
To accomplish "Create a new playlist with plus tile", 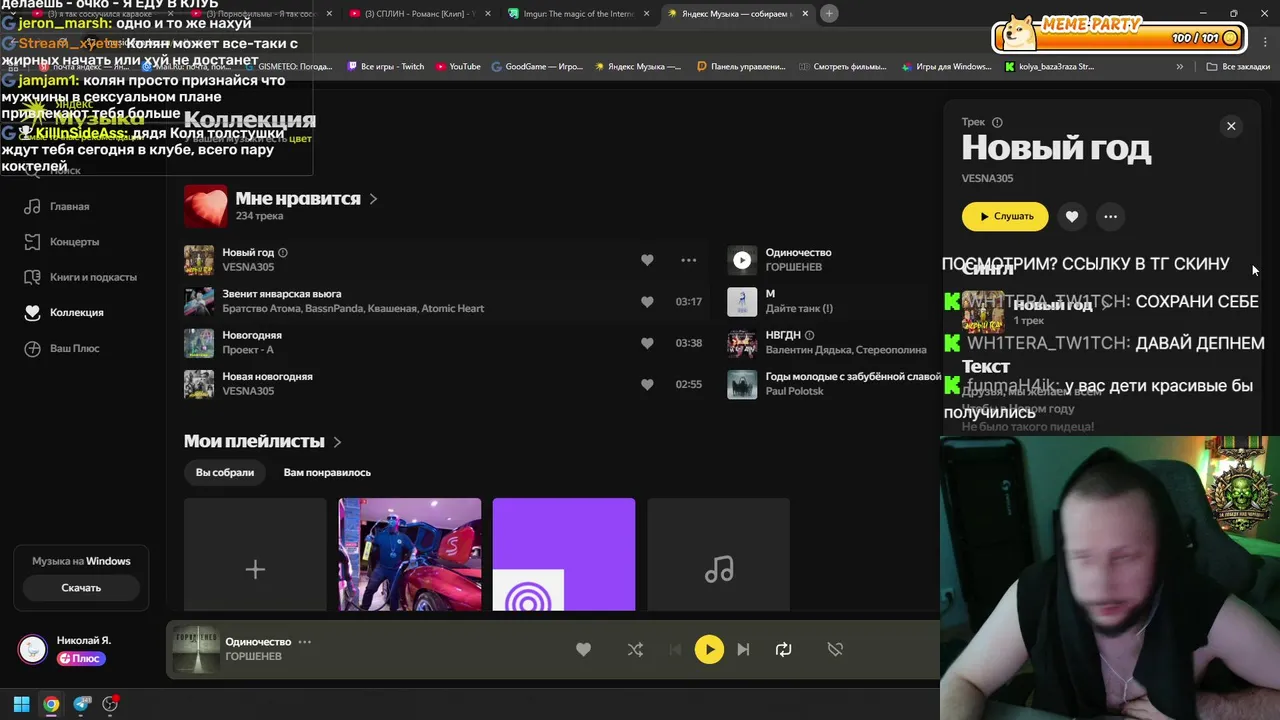I will pyautogui.click(x=255, y=554).
